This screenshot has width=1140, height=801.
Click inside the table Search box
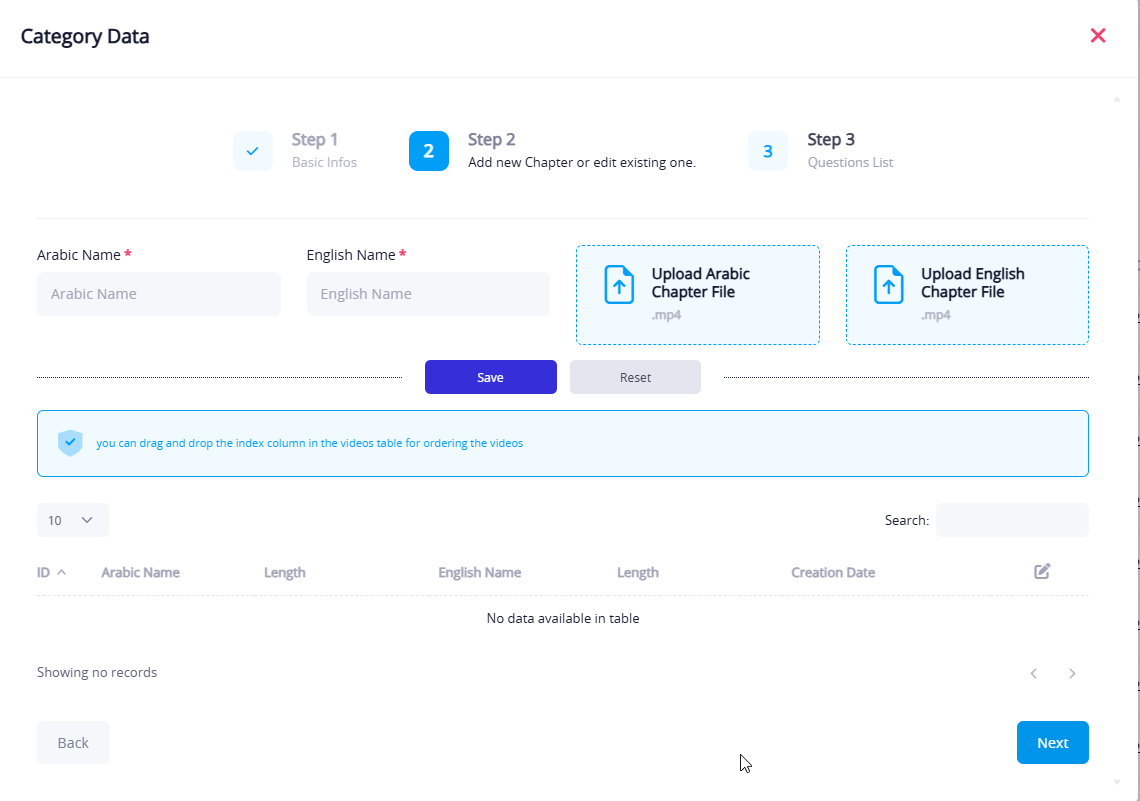(1012, 520)
